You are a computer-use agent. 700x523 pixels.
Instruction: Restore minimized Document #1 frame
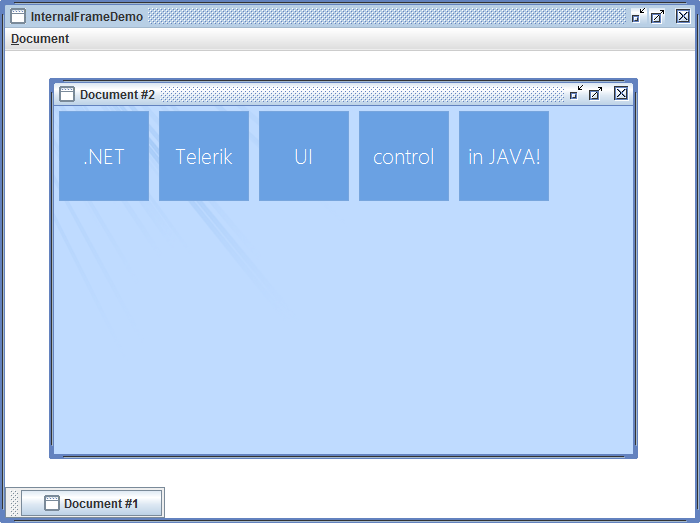point(92,503)
